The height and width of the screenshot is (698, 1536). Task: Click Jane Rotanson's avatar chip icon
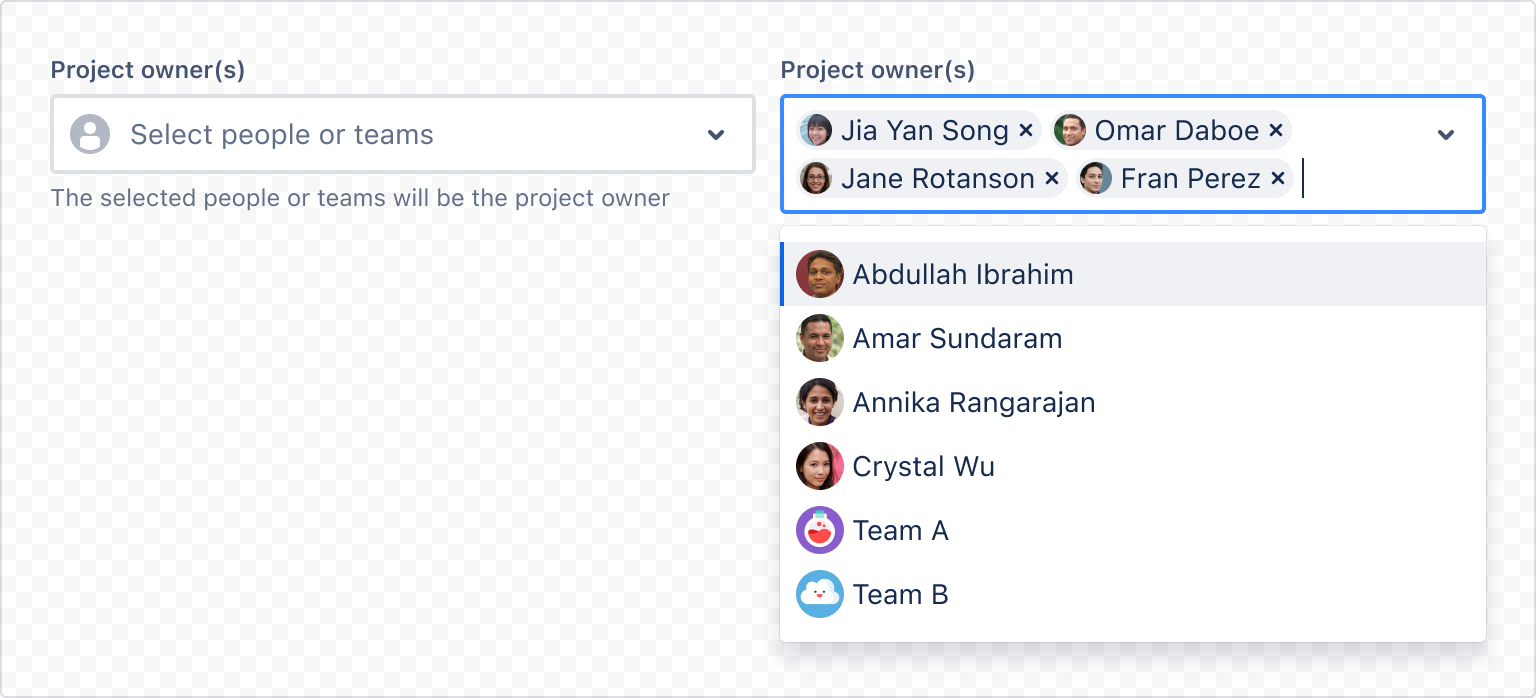[818, 178]
